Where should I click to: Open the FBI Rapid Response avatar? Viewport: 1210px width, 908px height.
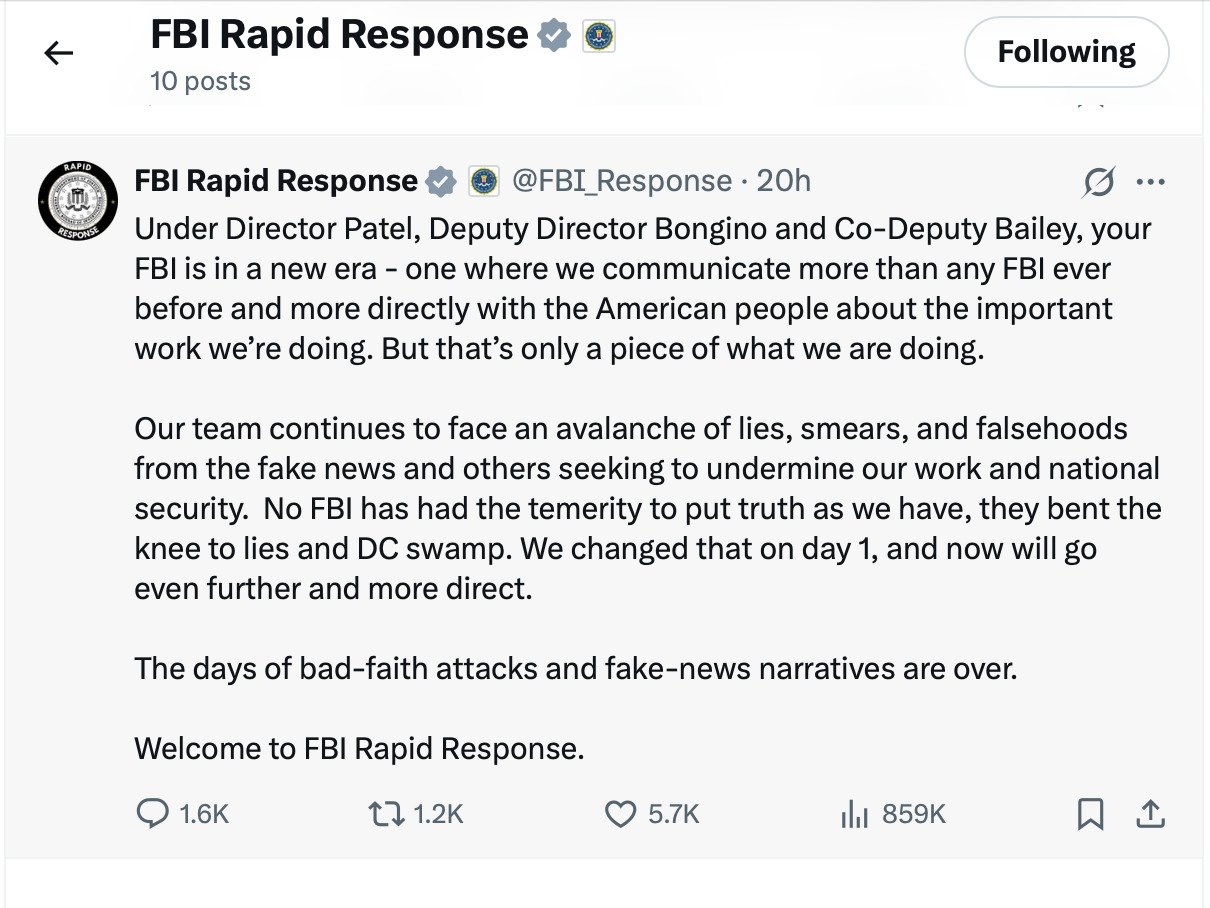77,198
